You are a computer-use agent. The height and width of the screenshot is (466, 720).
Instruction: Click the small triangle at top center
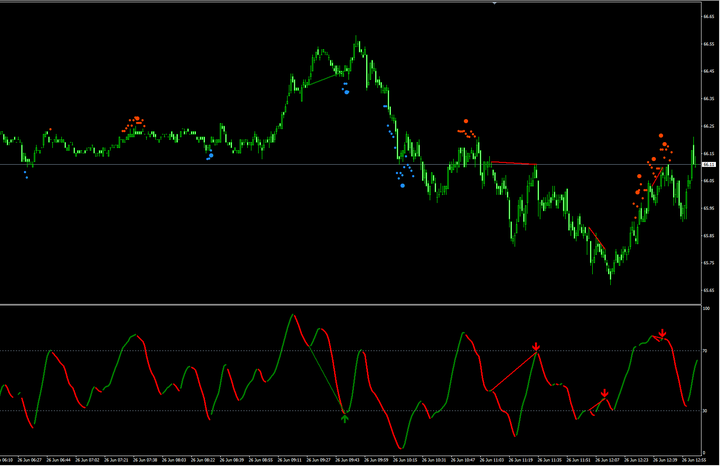495,3
